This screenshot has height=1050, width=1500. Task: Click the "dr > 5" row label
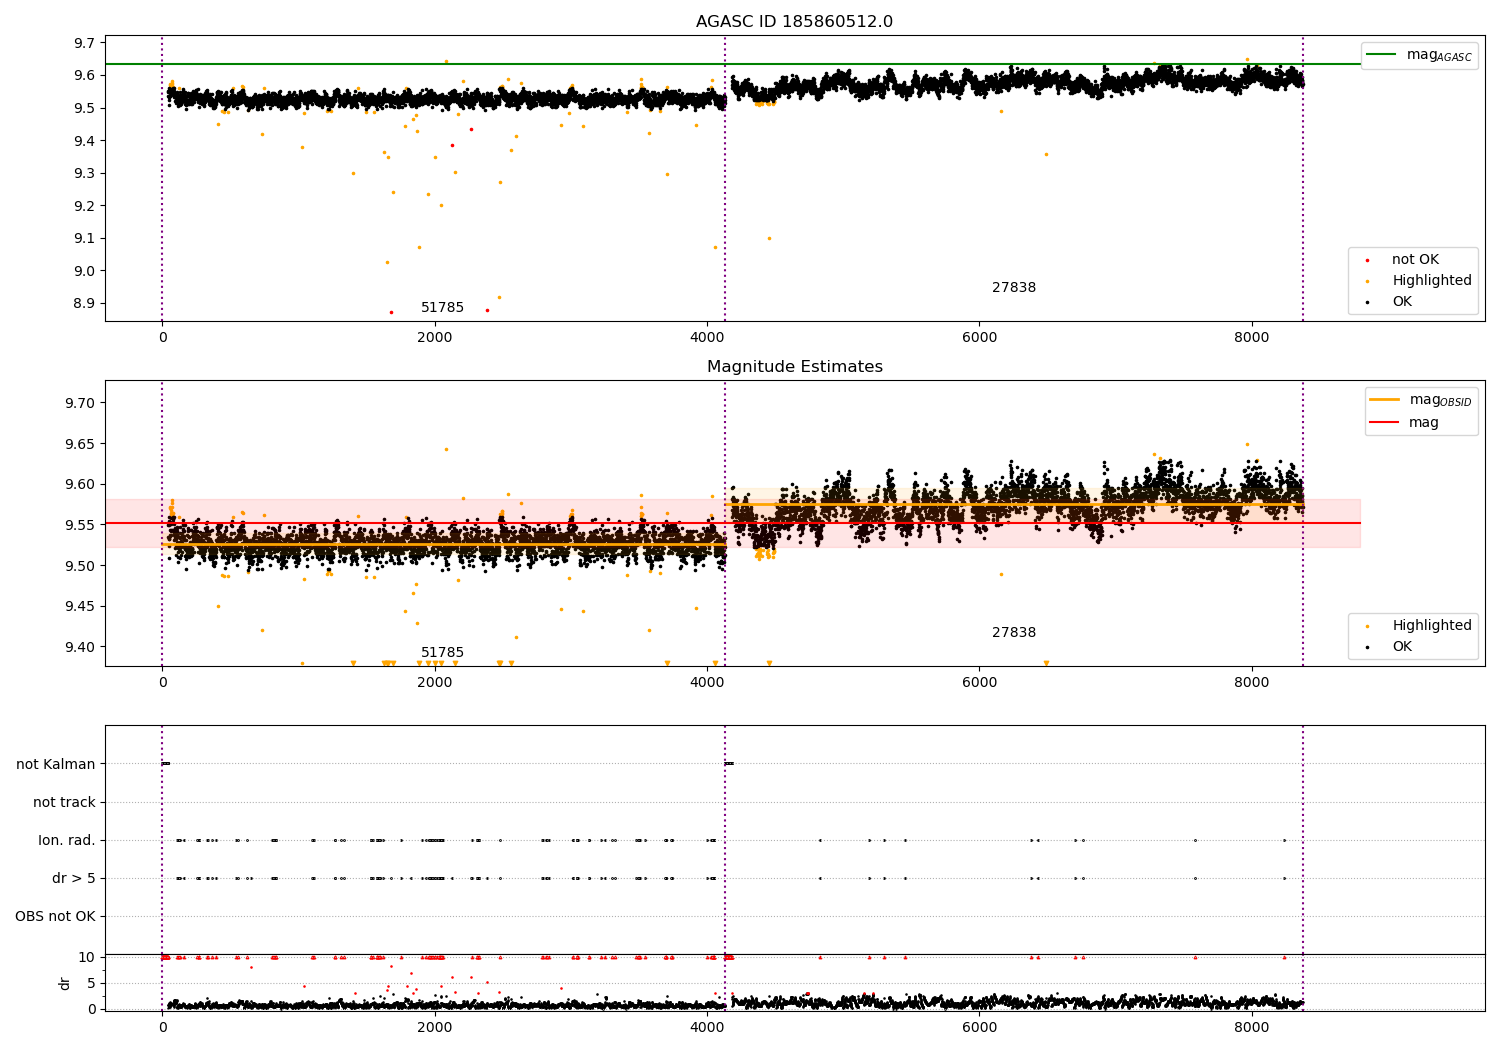[x=74, y=879]
